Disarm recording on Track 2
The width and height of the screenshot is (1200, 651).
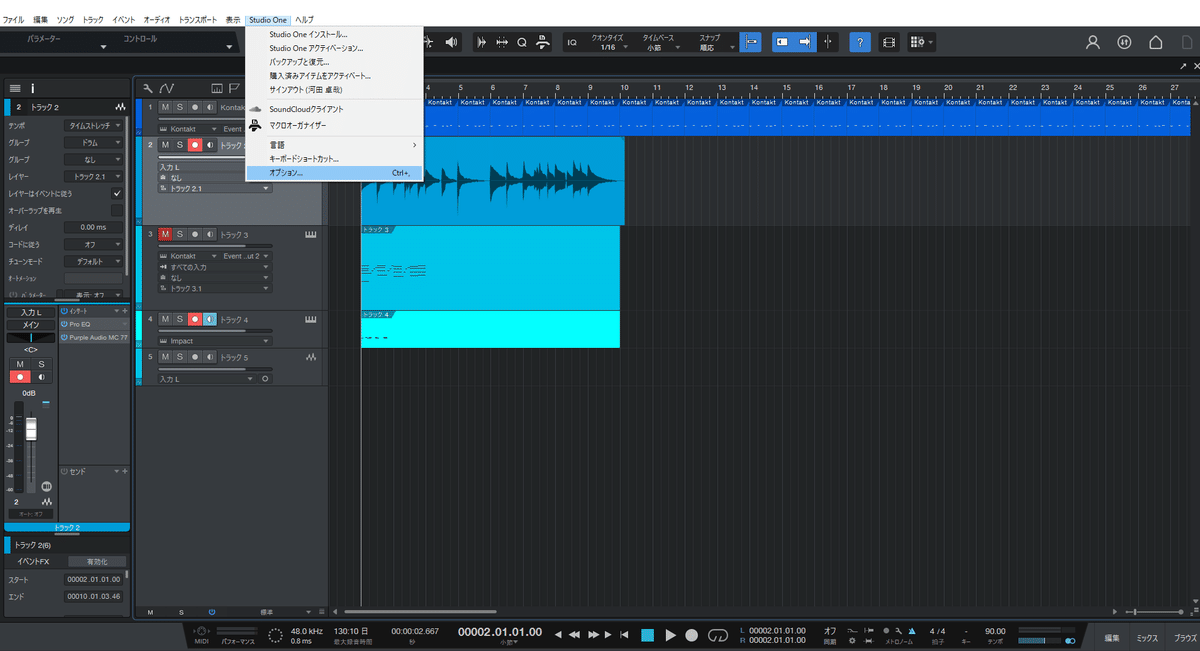195,145
